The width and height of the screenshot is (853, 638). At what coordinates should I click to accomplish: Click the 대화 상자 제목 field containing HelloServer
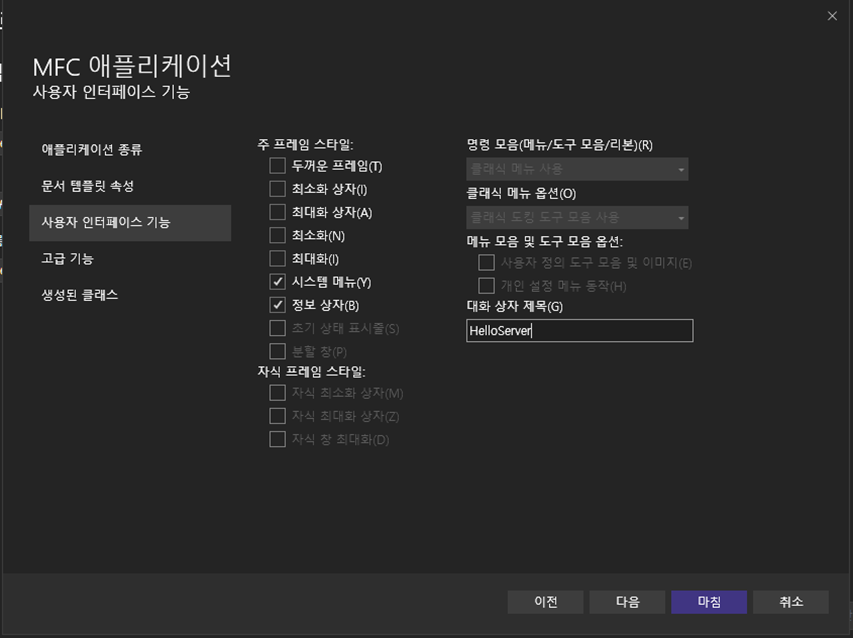[580, 331]
